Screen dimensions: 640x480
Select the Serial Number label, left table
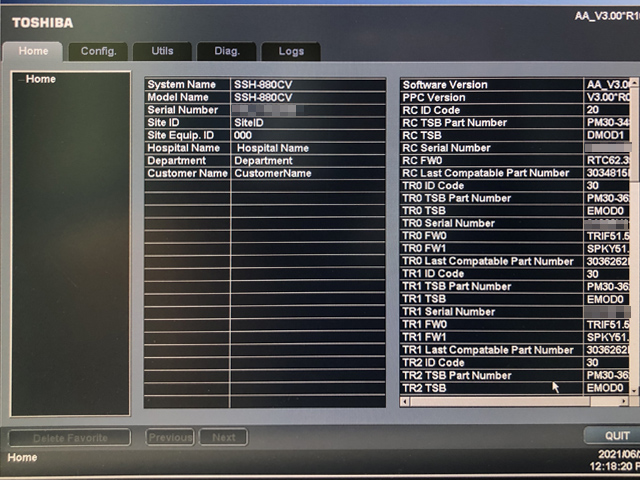[187, 110]
